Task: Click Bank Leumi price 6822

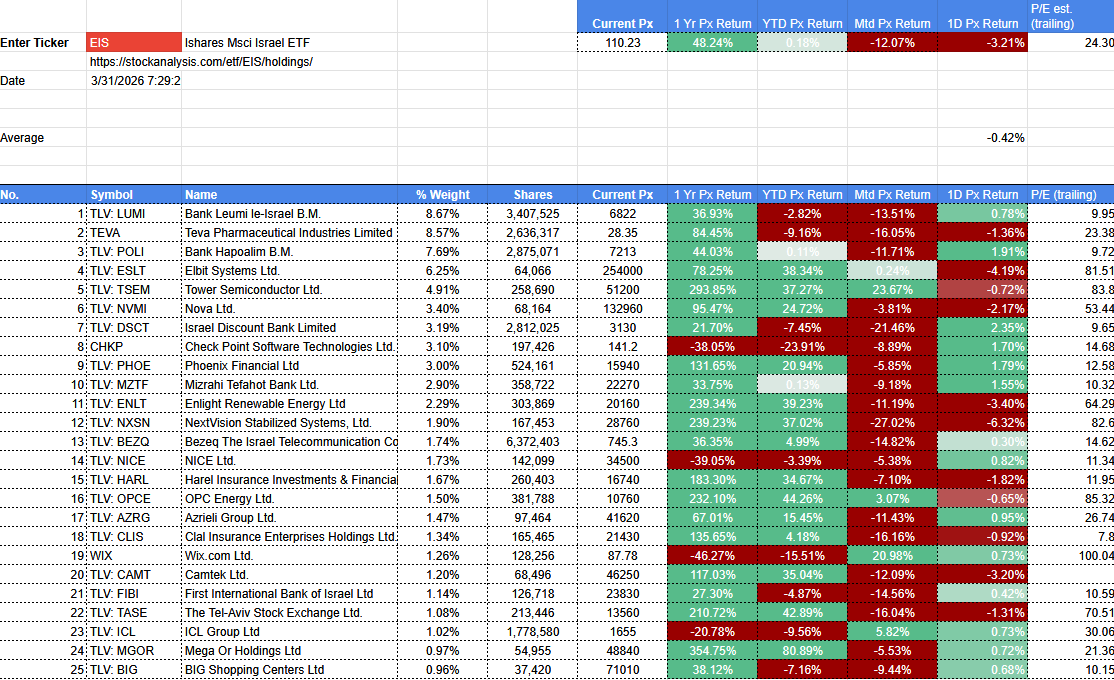Action: pyautogui.click(x=622, y=214)
